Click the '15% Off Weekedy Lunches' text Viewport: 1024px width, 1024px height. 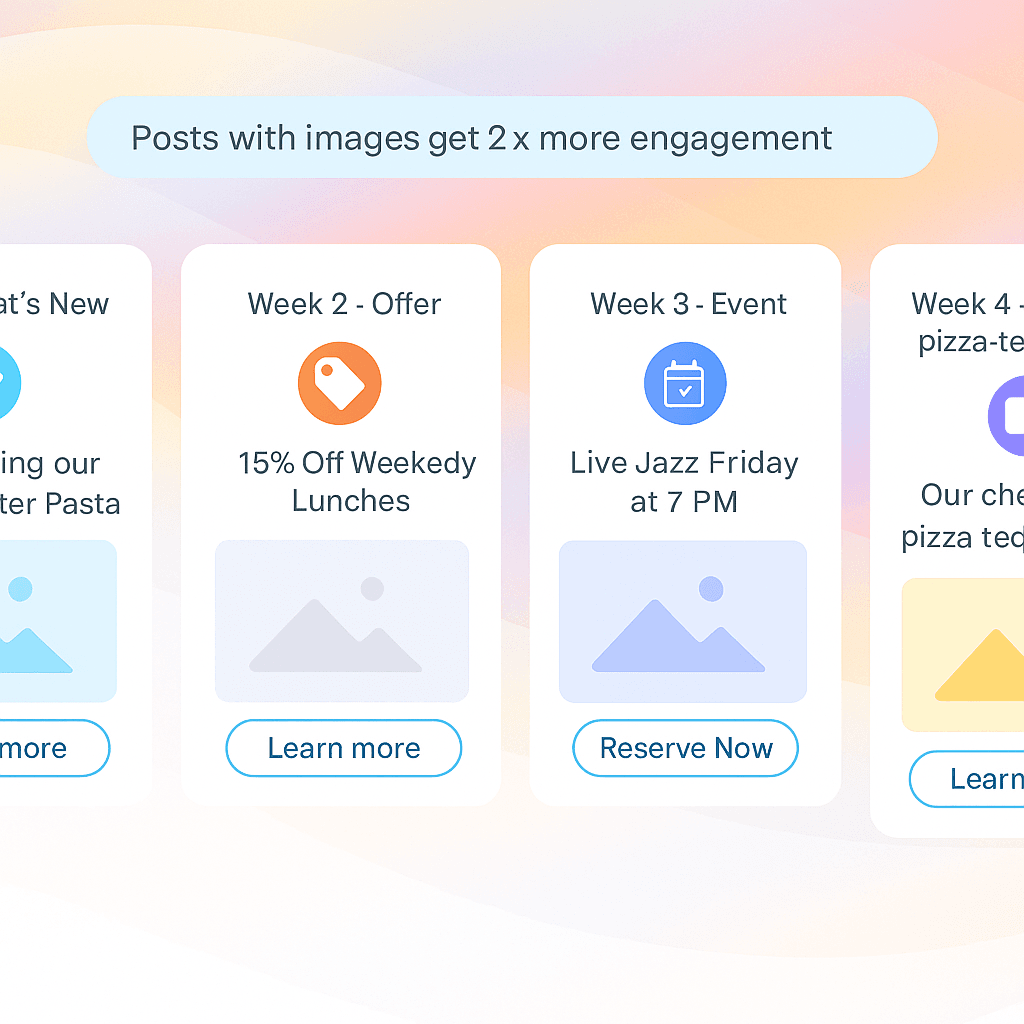coord(357,482)
